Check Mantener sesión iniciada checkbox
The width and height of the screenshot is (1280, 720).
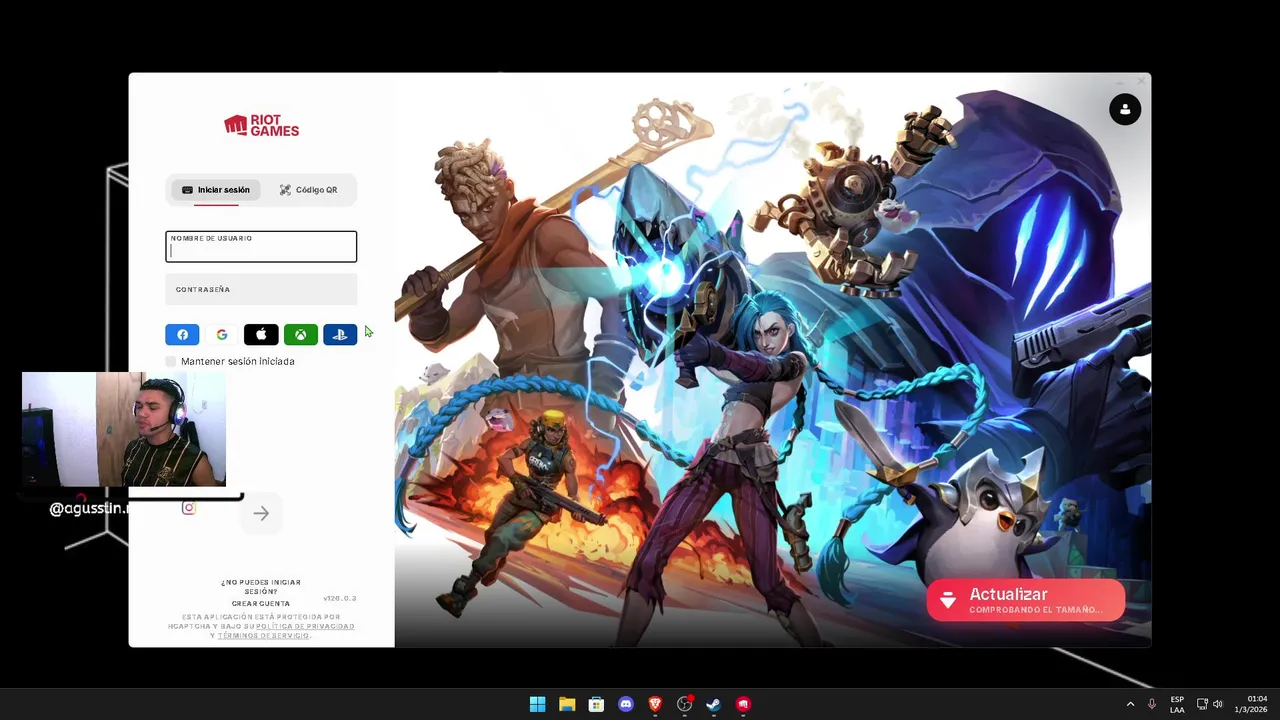(171, 361)
